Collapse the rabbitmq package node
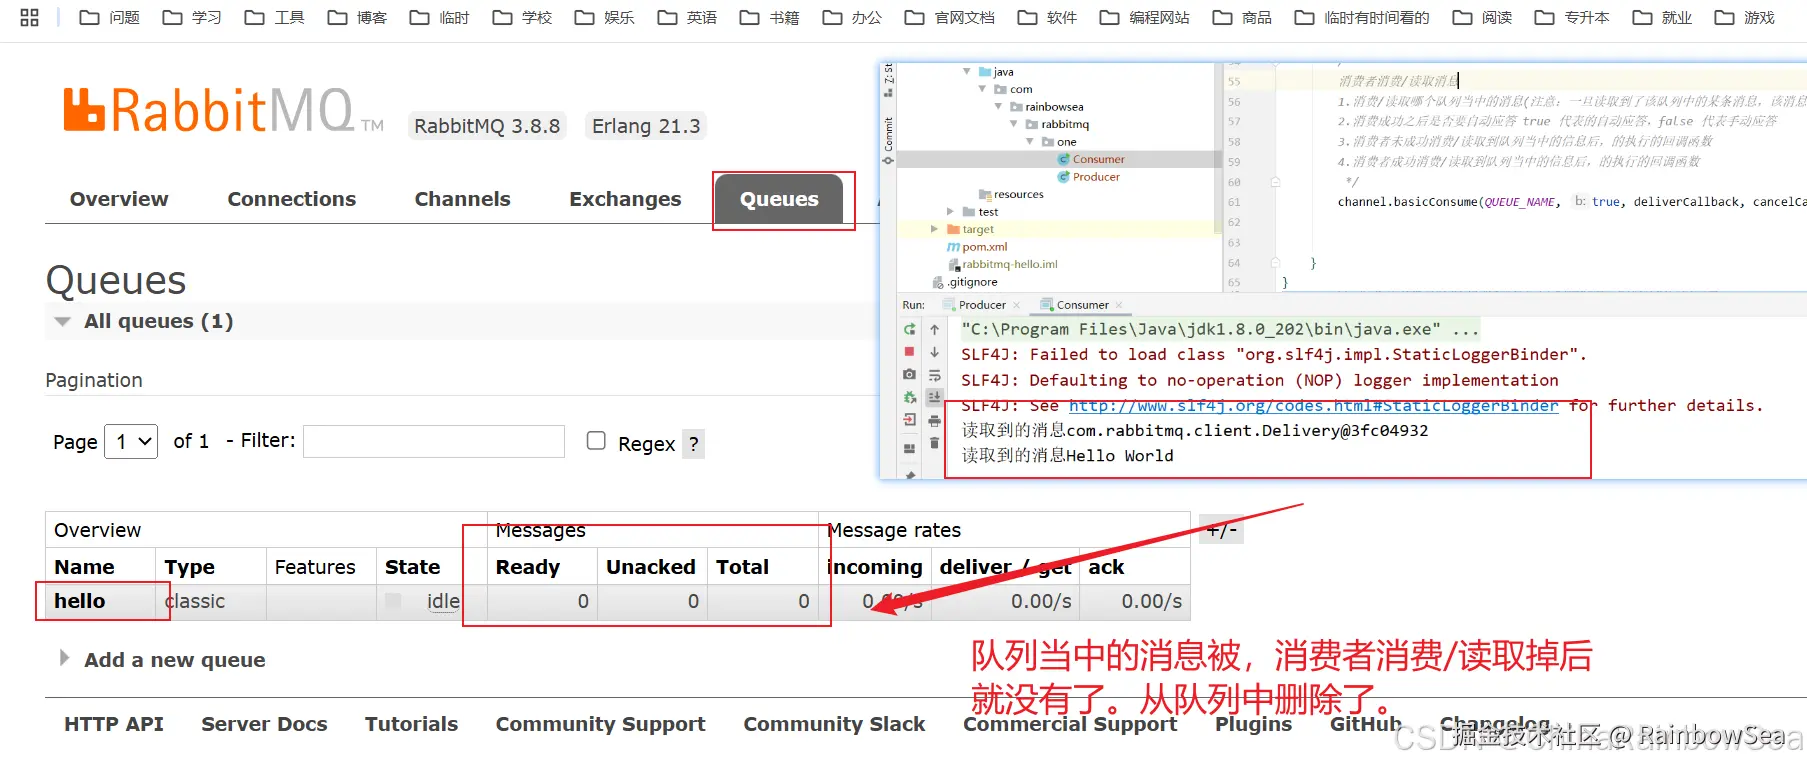This screenshot has width=1807, height=770. tap(1014, 124)
